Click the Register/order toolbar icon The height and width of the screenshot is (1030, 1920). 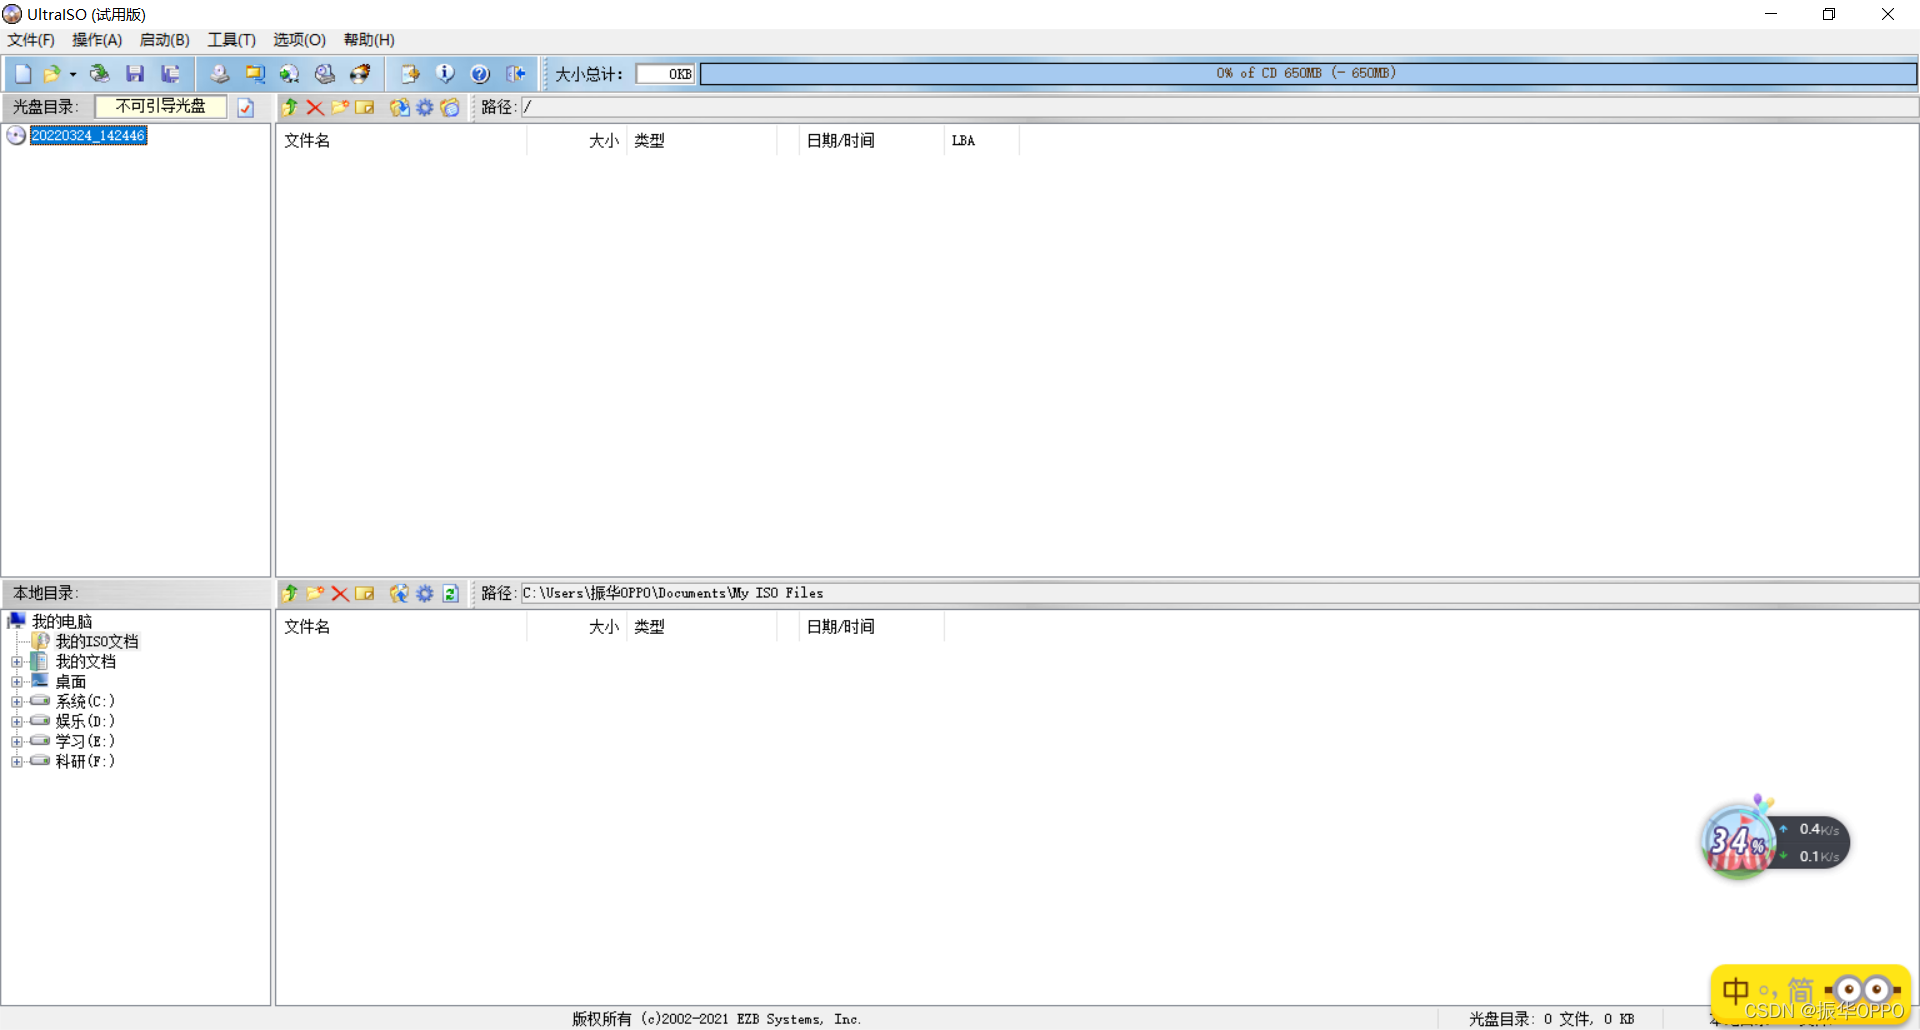coord(410,74)
